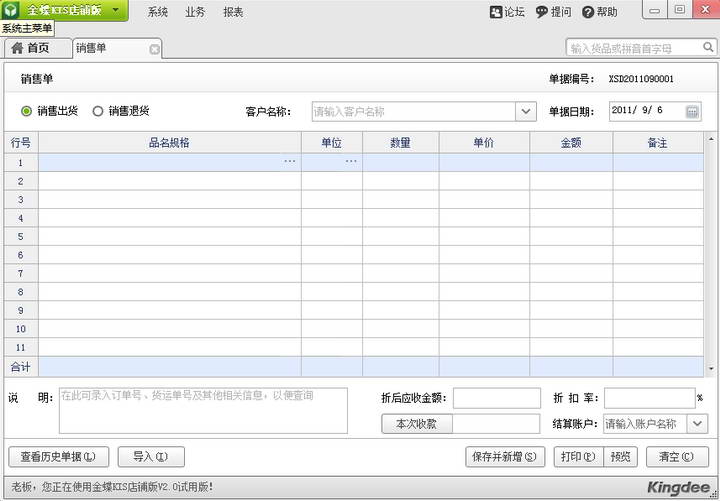This screenshot has height=501, width=720.
Task: Click the 说明 notes text box
Action: click(203, 410)
